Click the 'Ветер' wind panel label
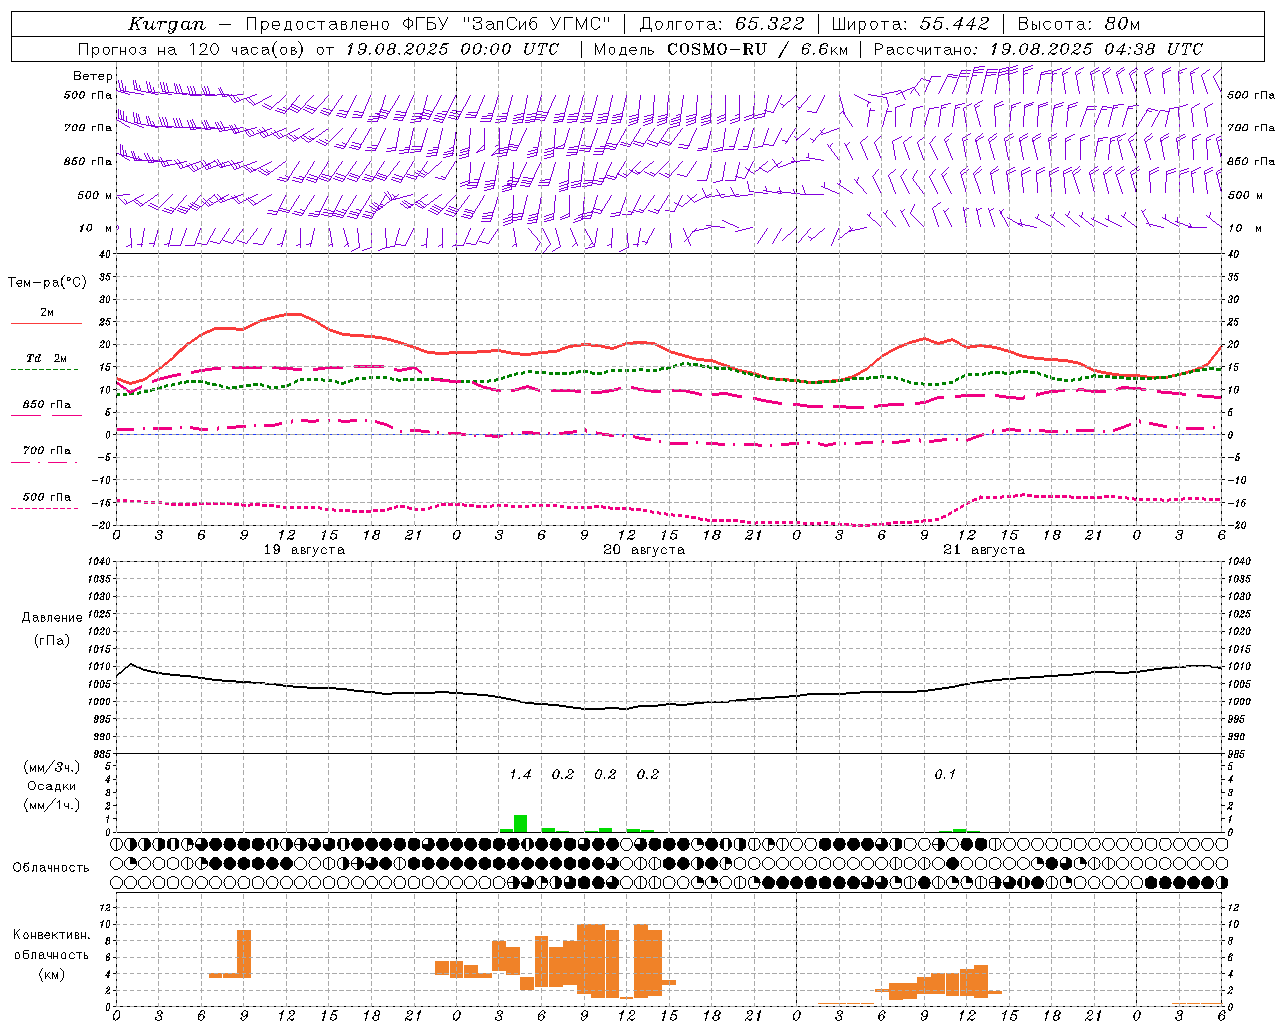This screenshot has height=1024, width=1280. tap(92, 76)
